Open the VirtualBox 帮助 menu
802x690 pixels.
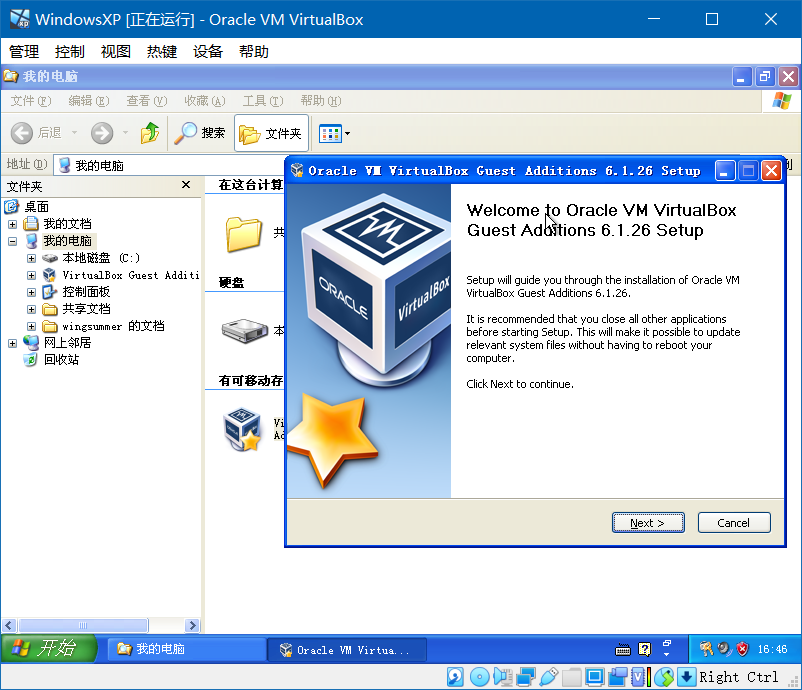coord(254,51)
